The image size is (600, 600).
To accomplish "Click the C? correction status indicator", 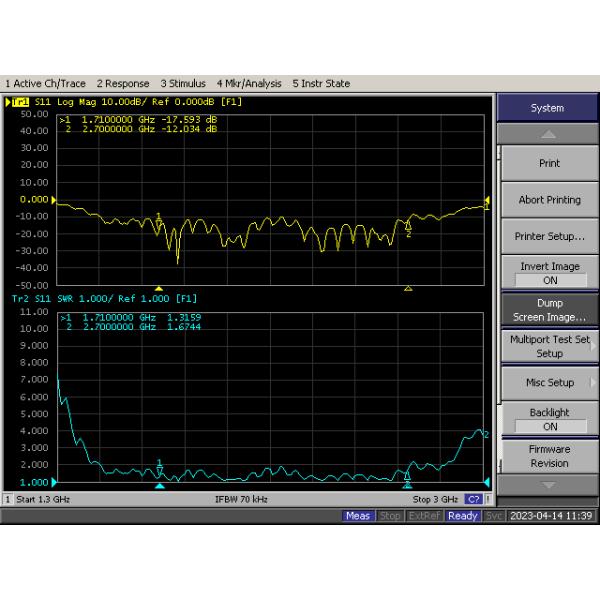I will coord(473,499).
